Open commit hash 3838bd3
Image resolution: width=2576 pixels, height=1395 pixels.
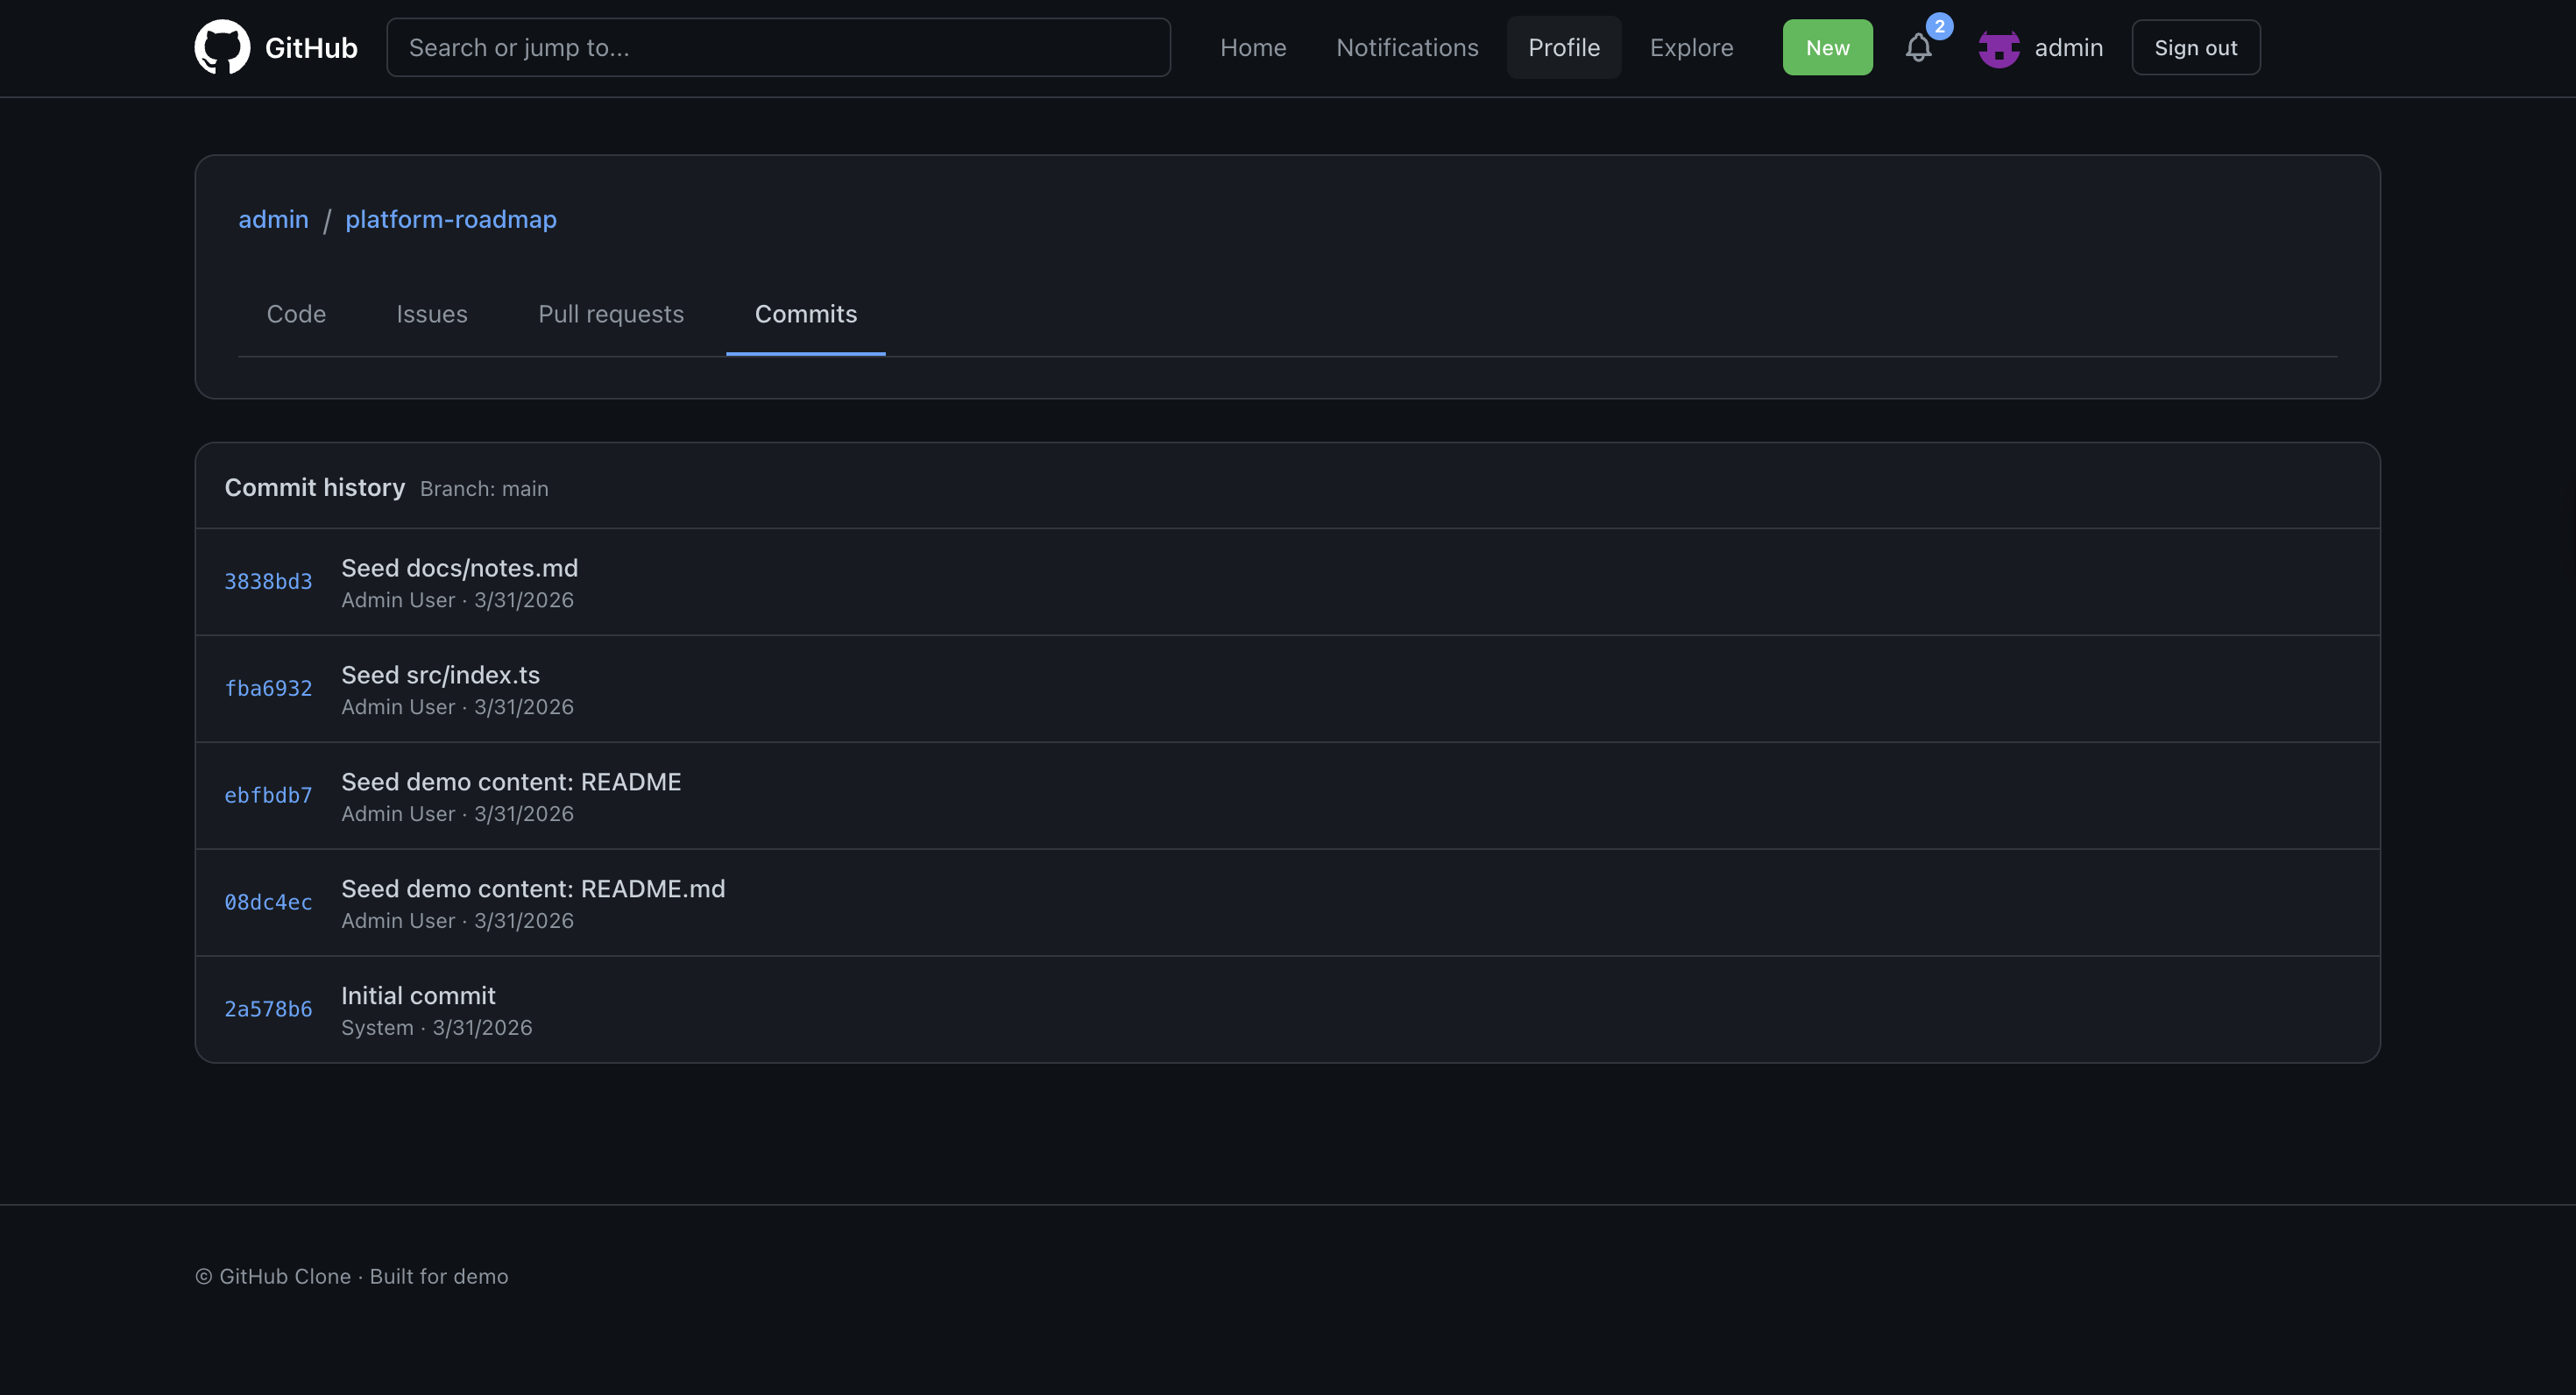pos(268,582)
